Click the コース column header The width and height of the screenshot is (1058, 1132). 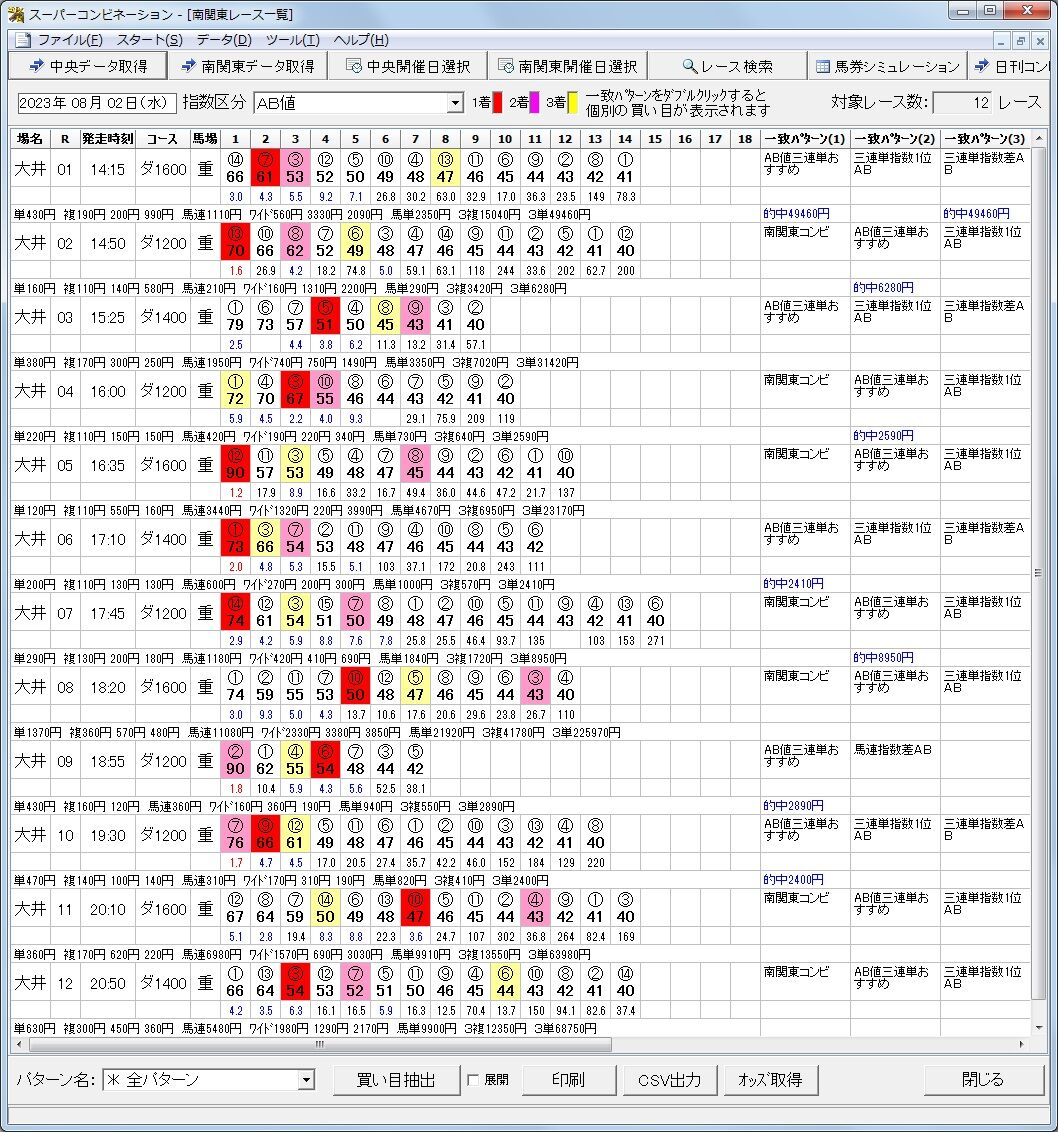click(162, 139)
